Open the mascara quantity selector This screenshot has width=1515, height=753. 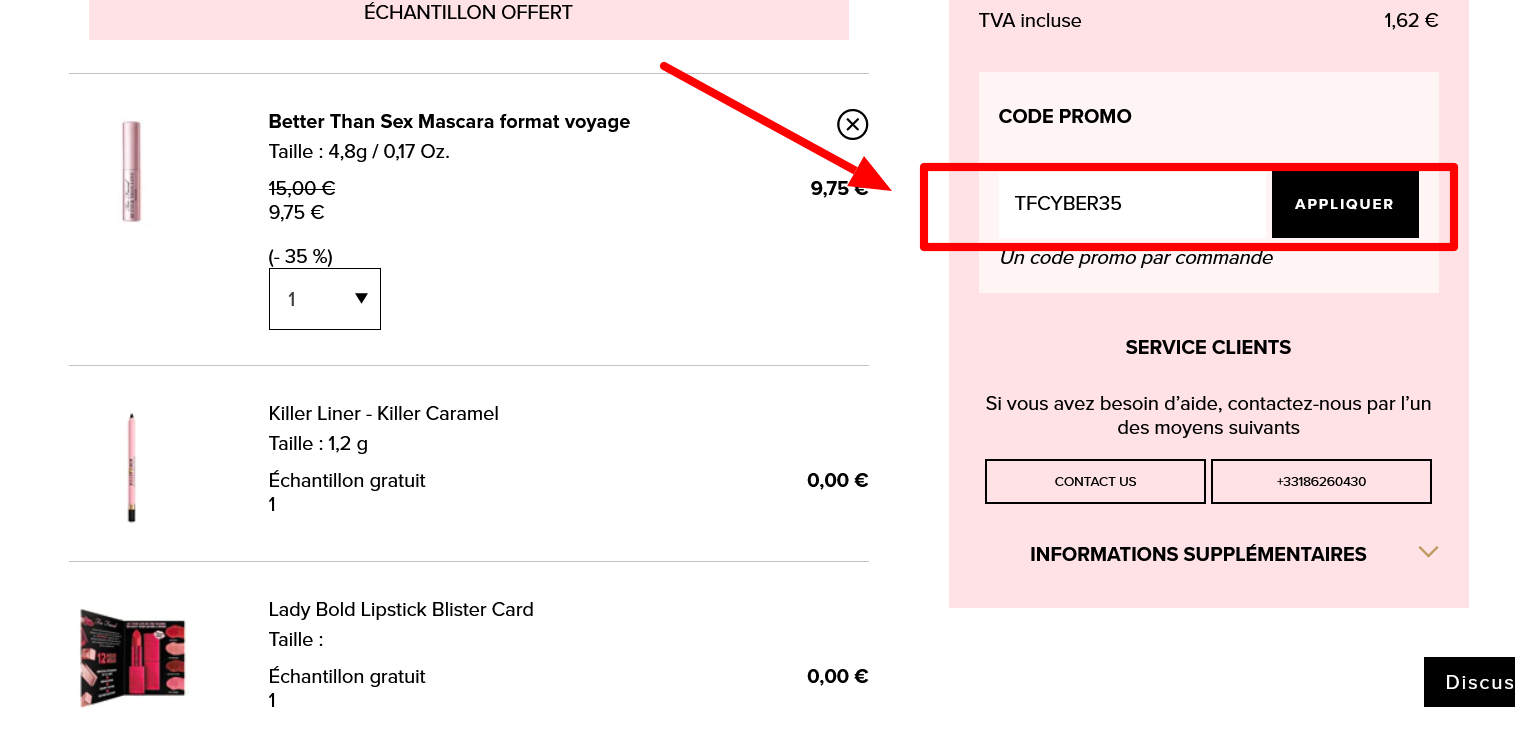pos(324,298)
